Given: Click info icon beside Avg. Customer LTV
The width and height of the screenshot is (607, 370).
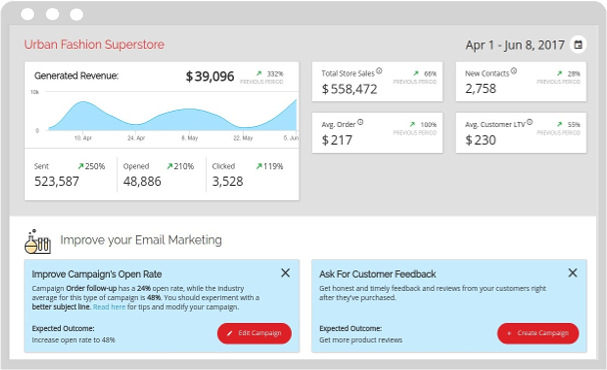Looking at the screenshot, I should [530, 122].
